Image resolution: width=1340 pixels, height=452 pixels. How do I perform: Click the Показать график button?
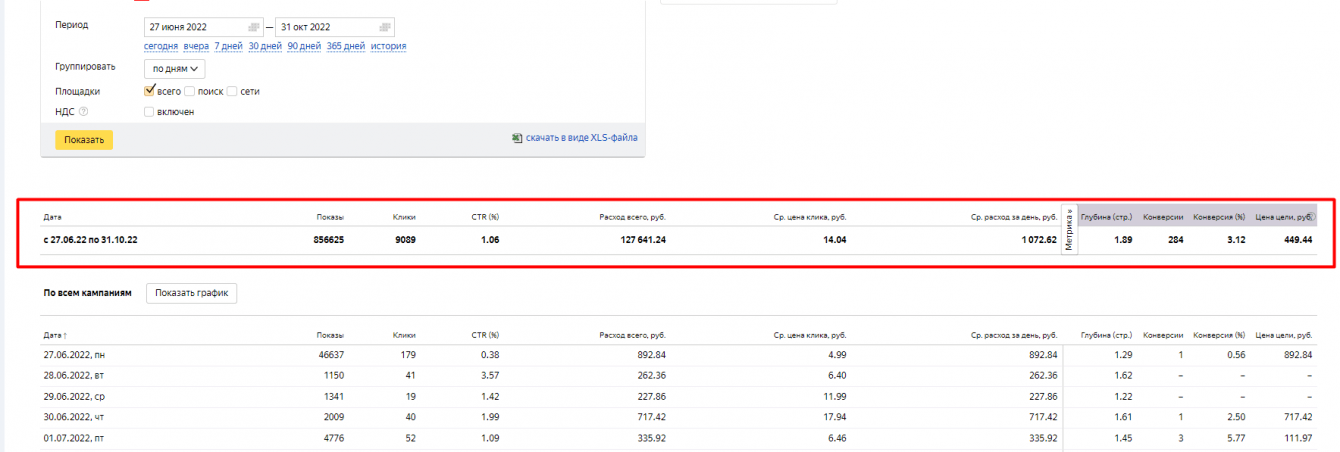click(x=191, y=293)
